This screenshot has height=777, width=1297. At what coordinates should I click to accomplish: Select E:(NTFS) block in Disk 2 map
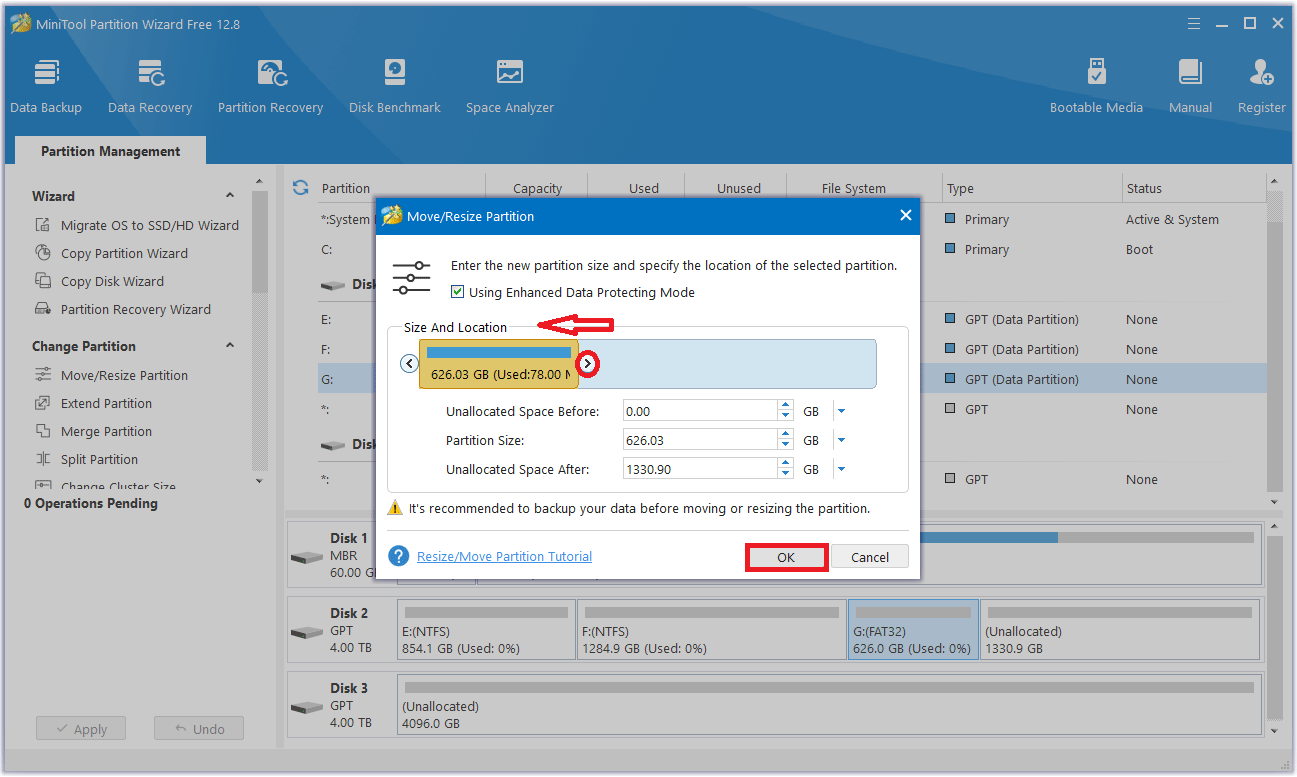(486, 629)
